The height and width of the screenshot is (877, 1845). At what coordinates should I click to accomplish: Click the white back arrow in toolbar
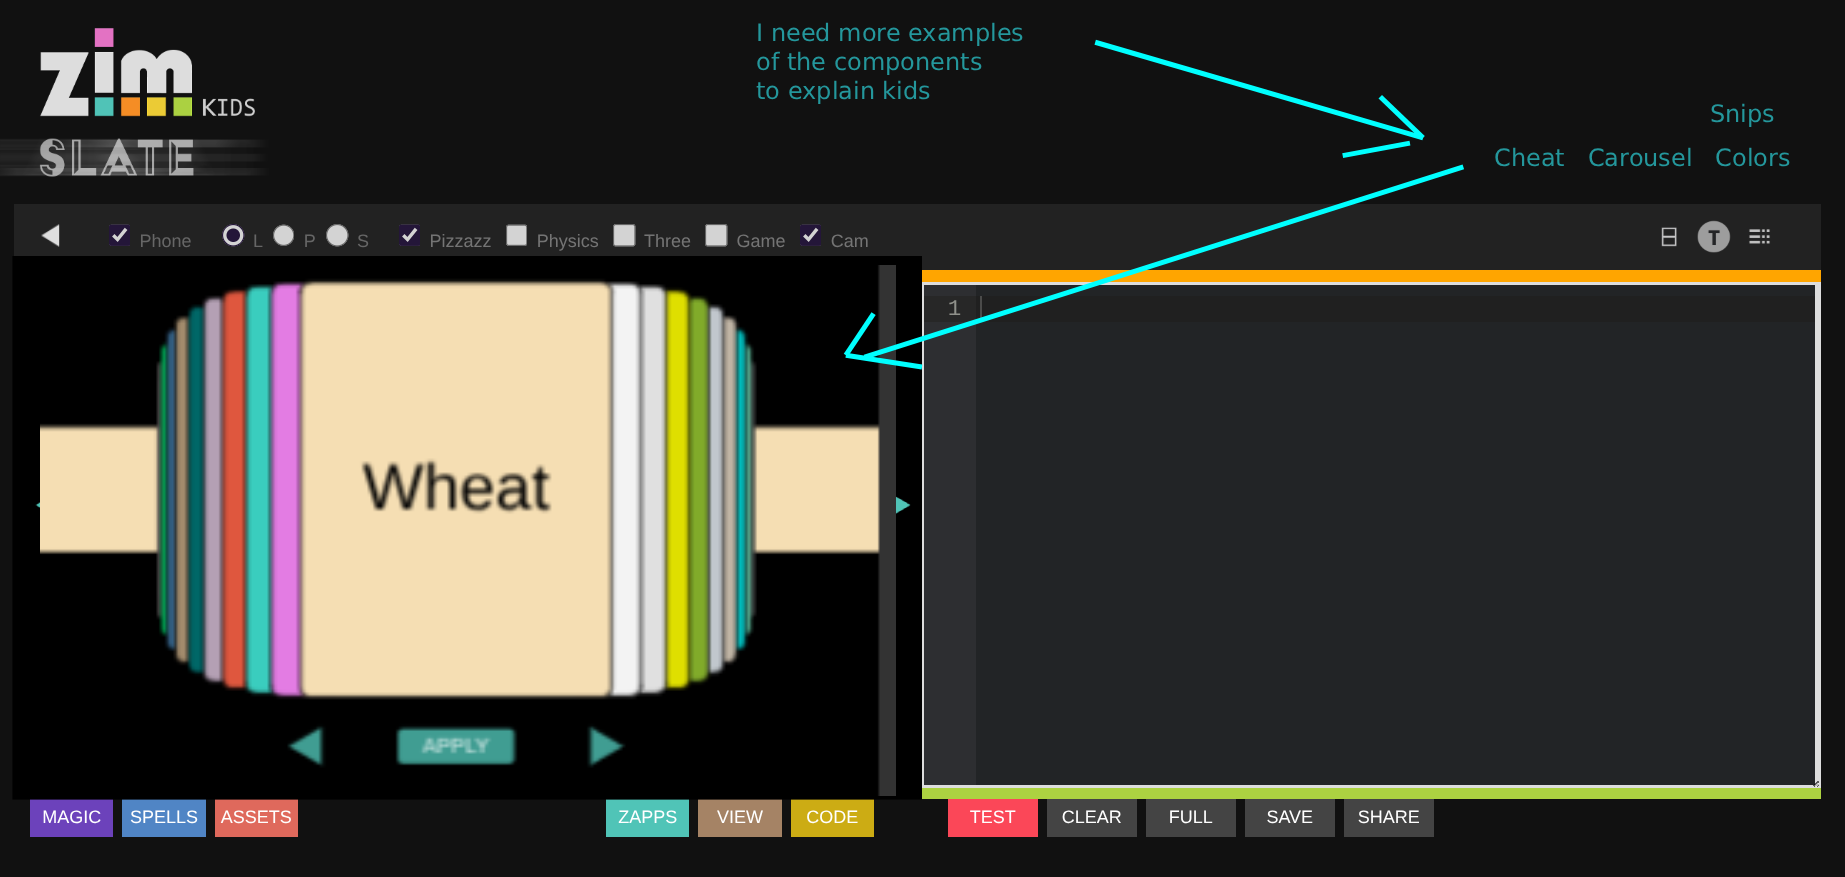(x=51, y=235)
